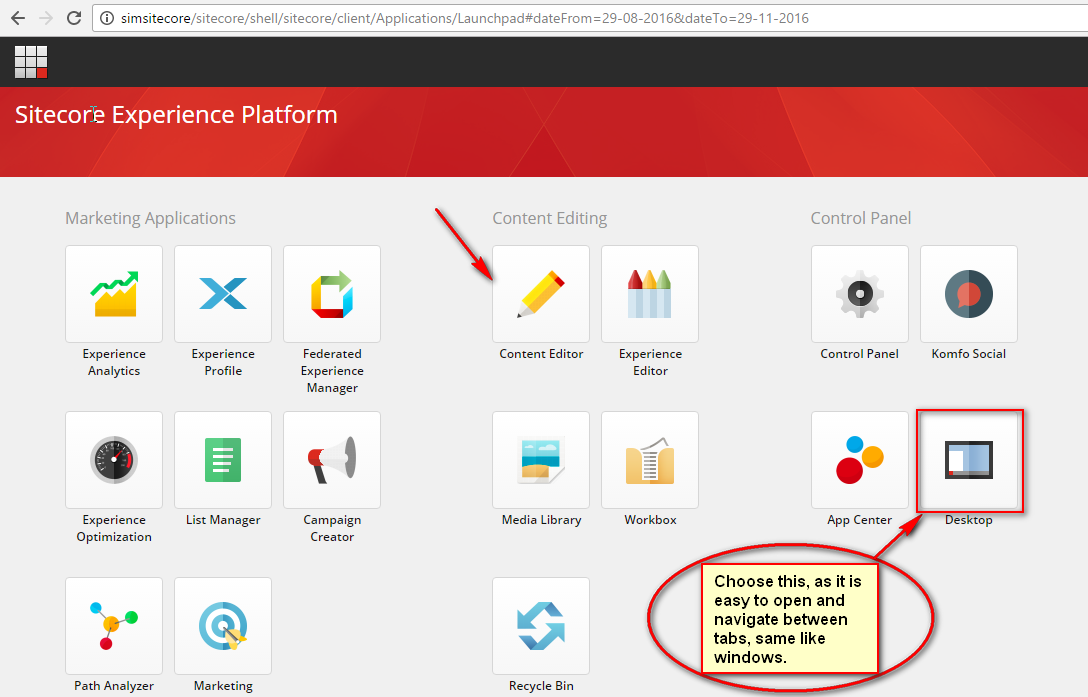The height and width of the screenshot is (697, 1088).
Task: View site information icon in address bar
Action: click(107, 18)
